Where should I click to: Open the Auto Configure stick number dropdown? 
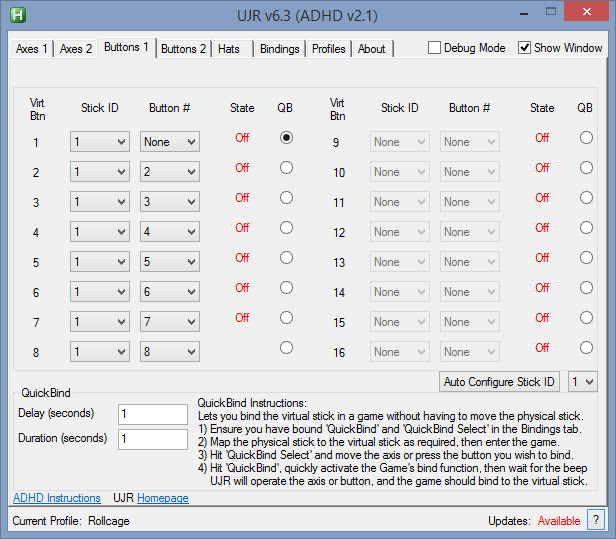[x=582, y=382]
